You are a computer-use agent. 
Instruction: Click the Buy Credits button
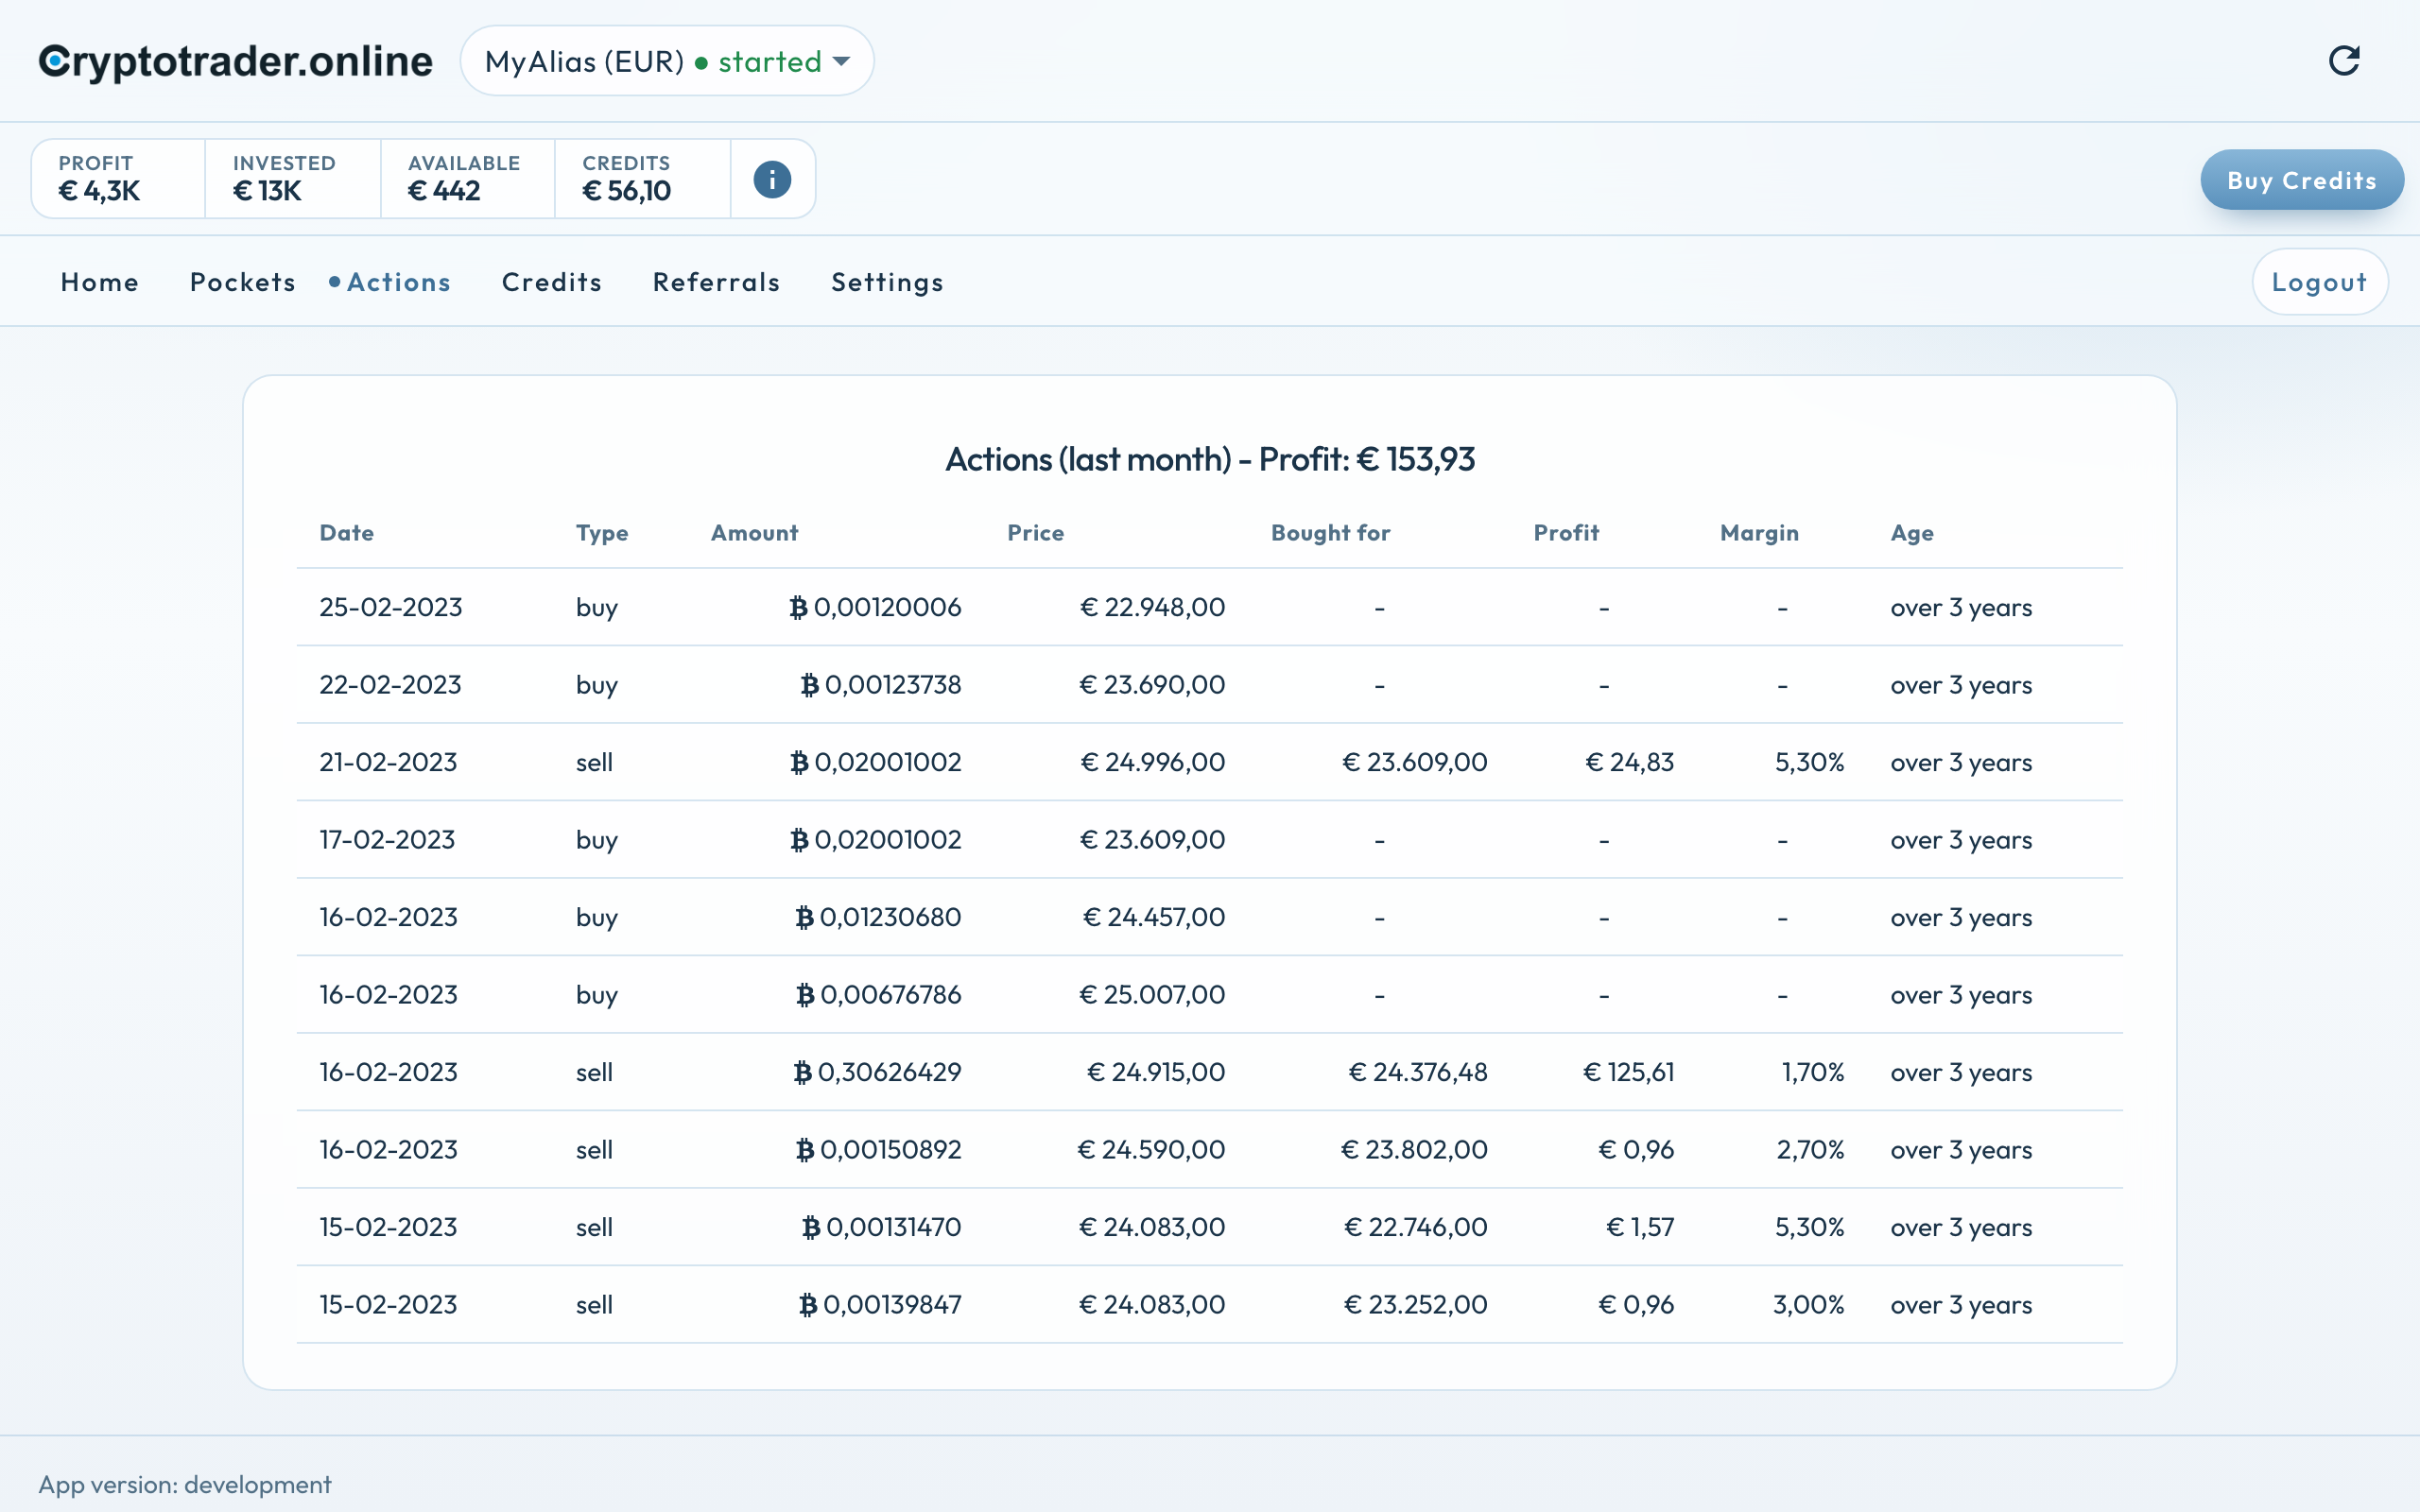tap(2302, 180)
